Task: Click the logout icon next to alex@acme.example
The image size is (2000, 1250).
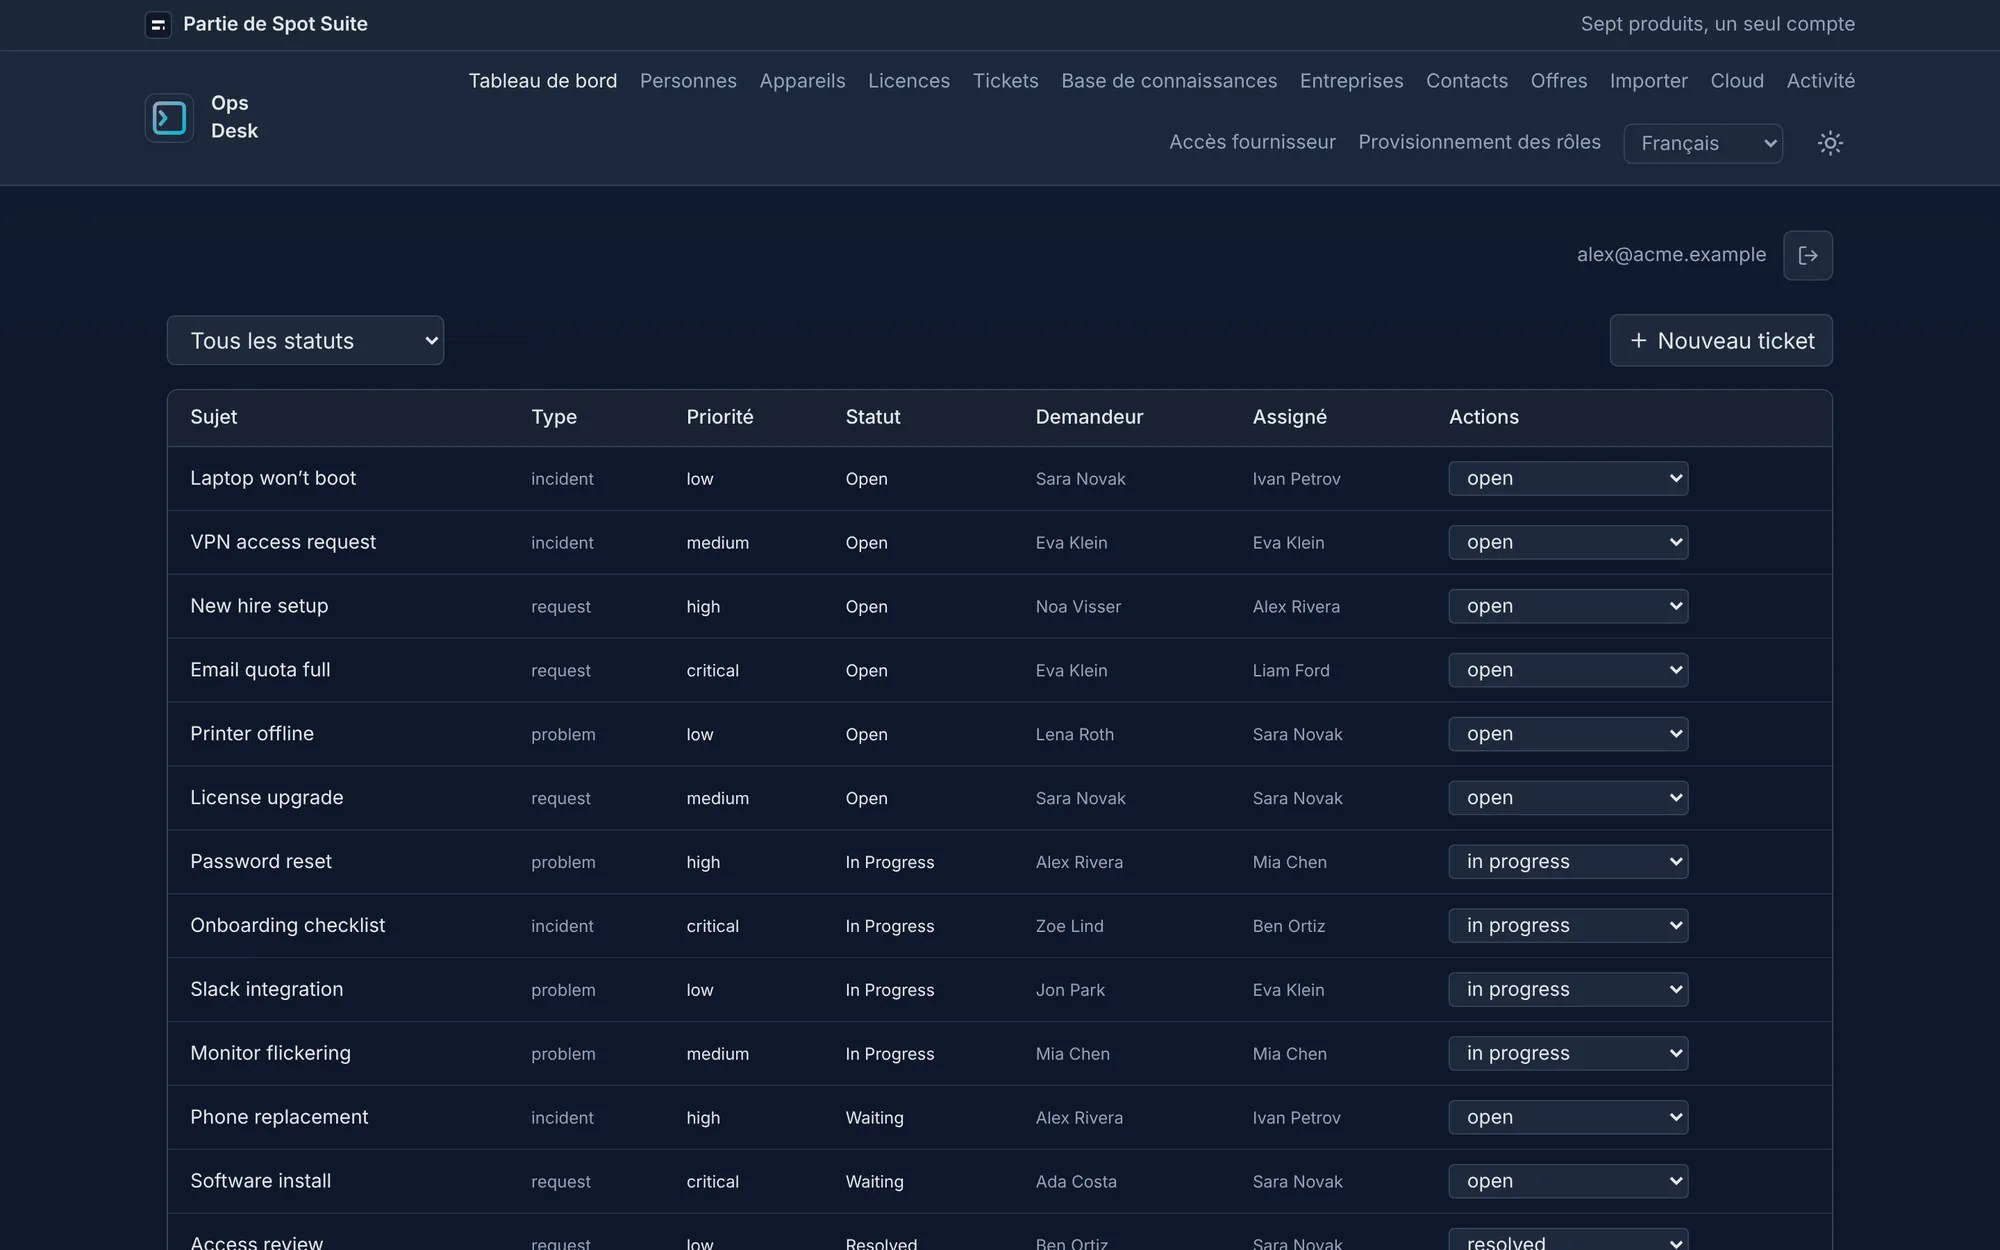Action: point(1808,255)
